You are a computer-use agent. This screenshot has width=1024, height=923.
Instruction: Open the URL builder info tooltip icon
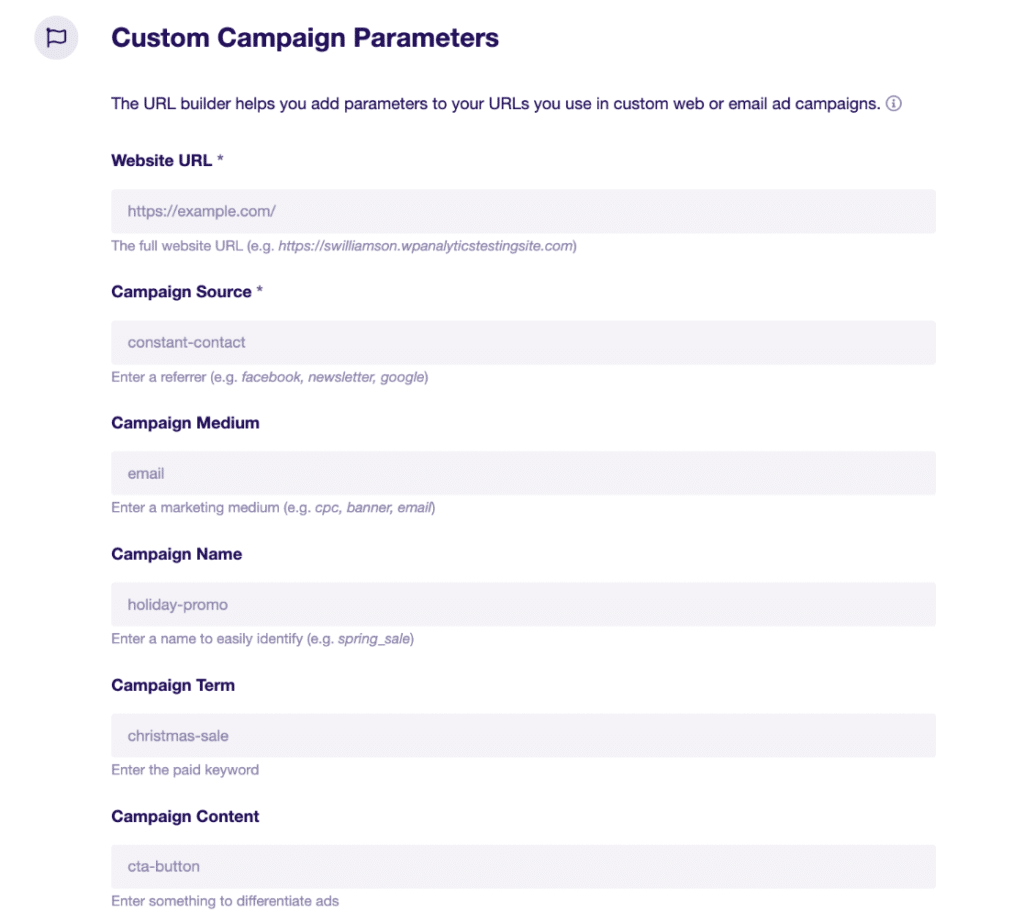coord(894,103)
